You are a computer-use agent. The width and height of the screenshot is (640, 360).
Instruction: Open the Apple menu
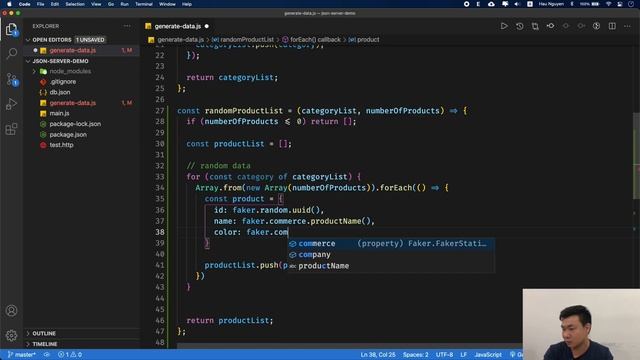pyautogui.click(x=9, y=4)
